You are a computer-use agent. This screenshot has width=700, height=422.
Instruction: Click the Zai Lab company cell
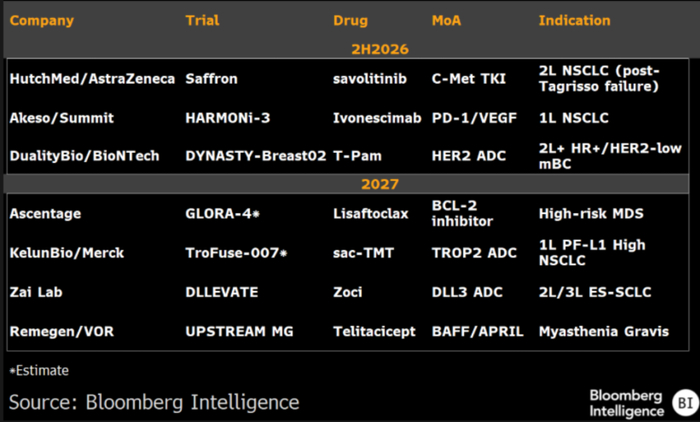point(36,292)
